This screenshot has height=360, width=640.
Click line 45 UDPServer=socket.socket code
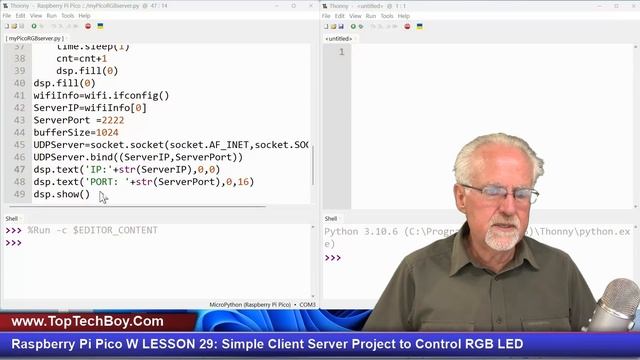171,145
